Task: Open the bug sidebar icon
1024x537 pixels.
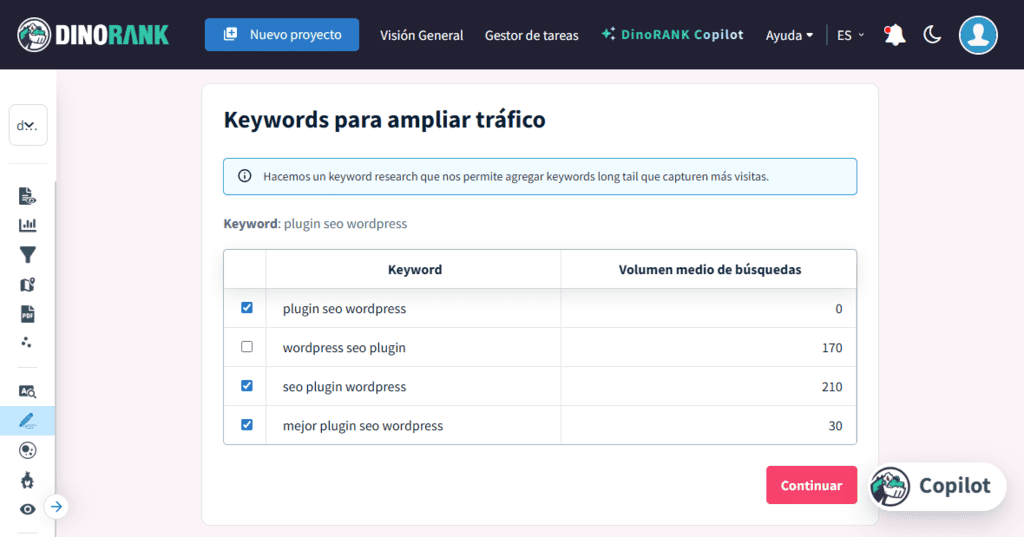Action: pos(27,480)
